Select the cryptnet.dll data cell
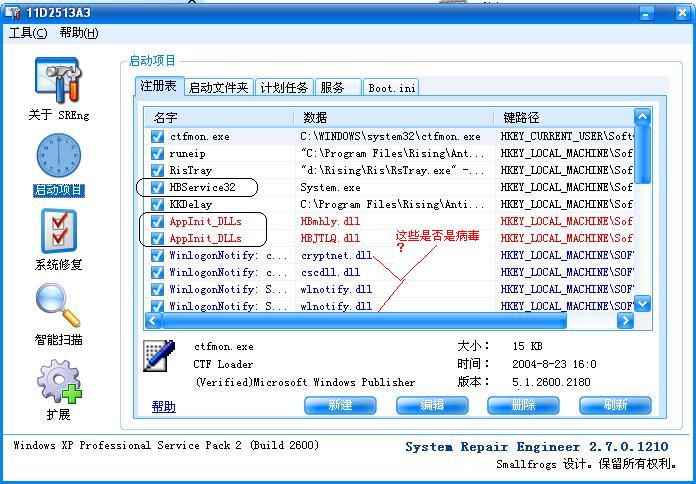Screen dimensions: 696x484 (x=336, y=255)
